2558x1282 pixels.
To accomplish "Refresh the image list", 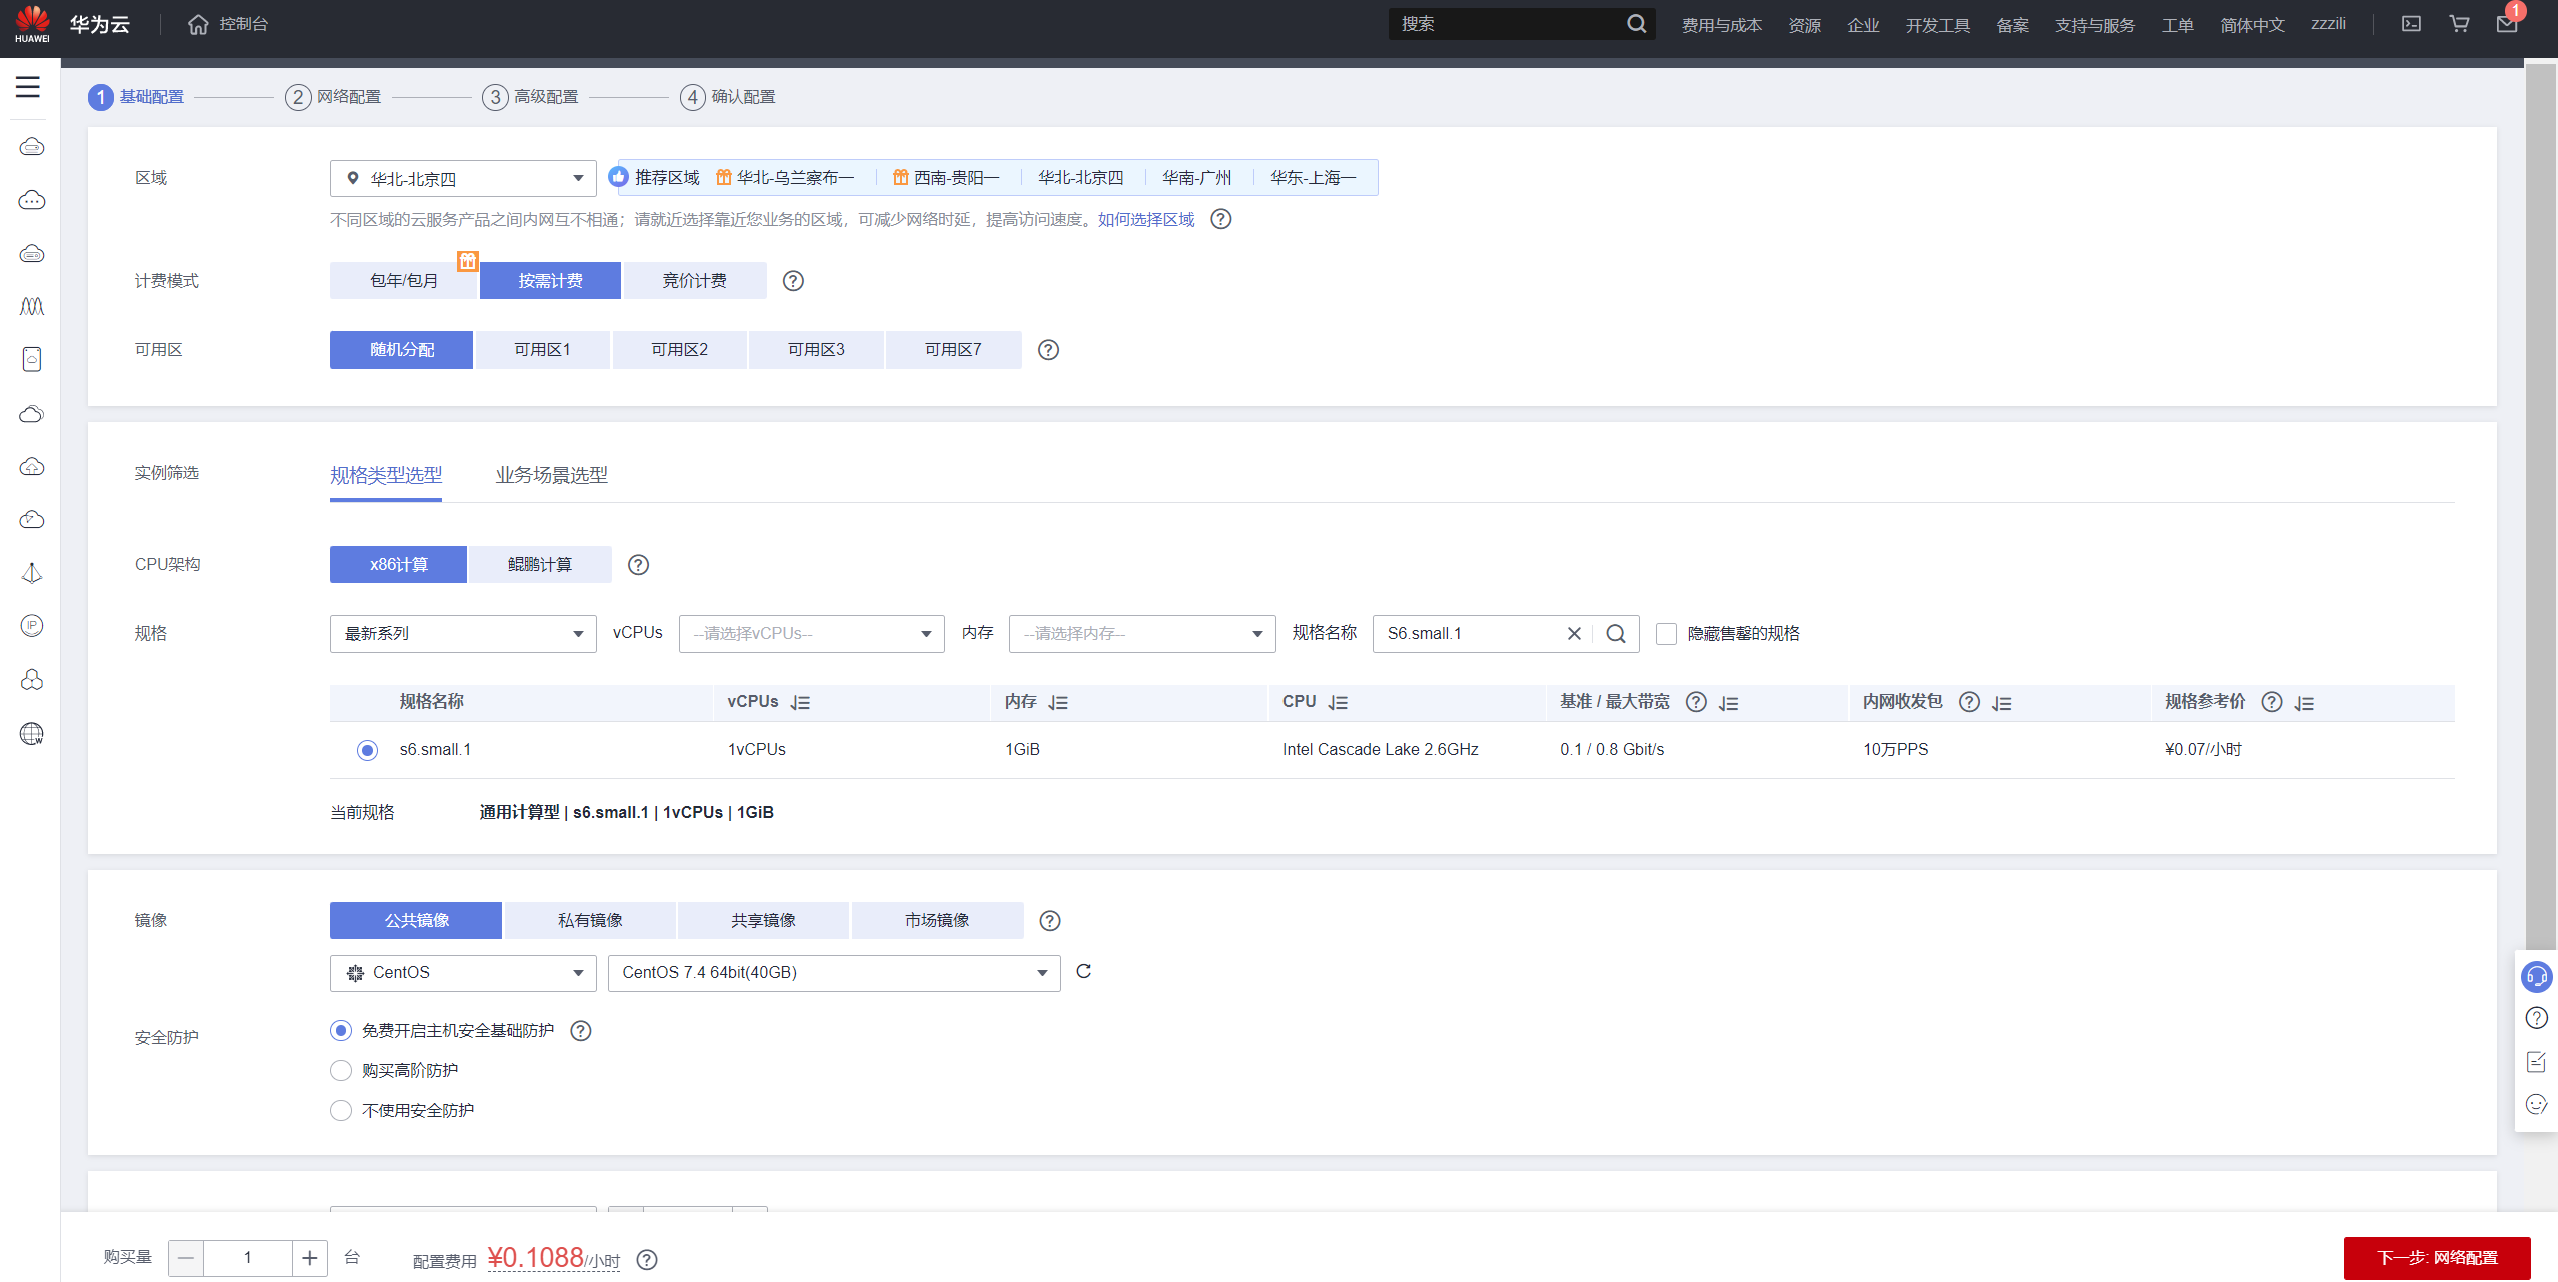I will click(1083, 971).
